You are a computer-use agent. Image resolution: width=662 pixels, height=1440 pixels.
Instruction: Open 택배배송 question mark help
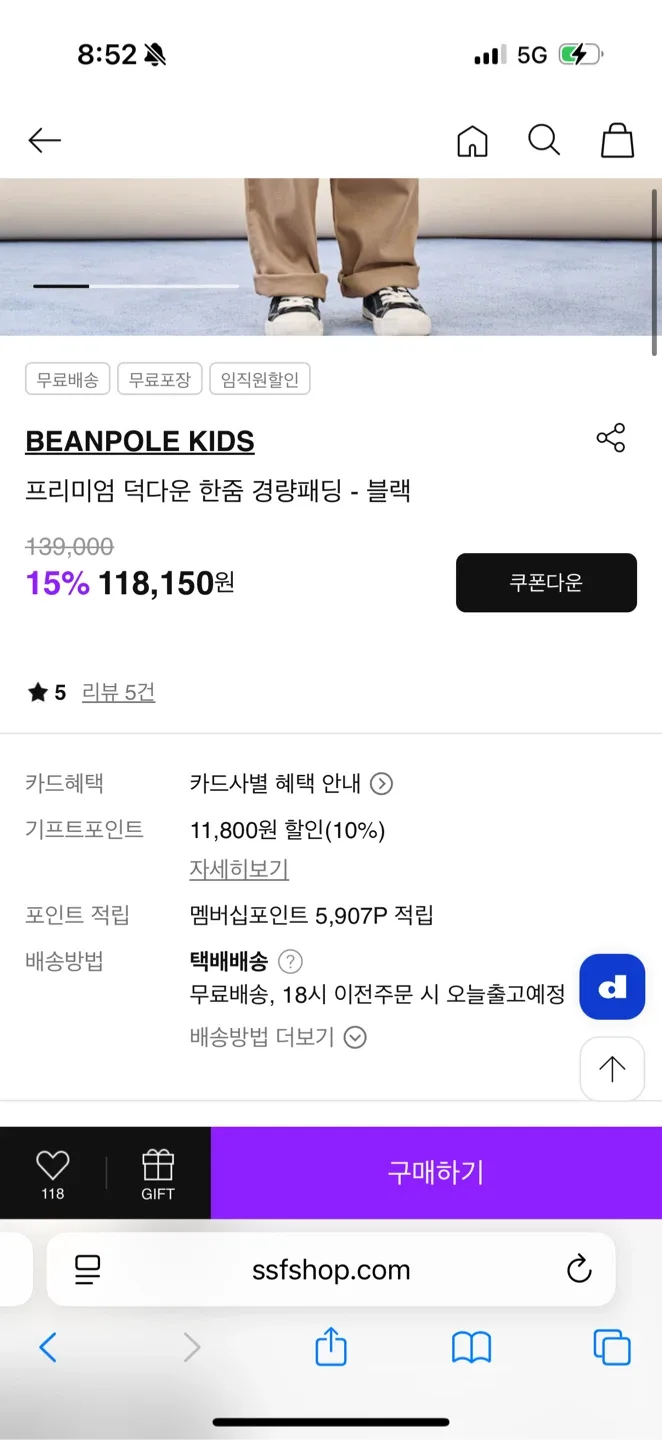pyautogui.click(x=290, y=962)
